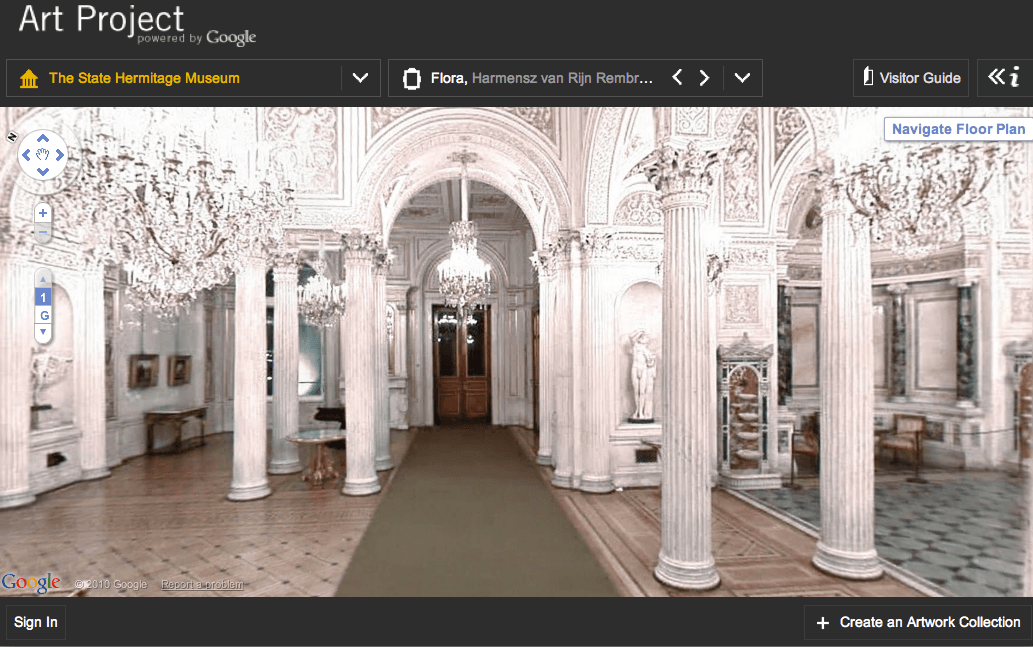Click the Google logo in the street view corner

pos(30,582)
